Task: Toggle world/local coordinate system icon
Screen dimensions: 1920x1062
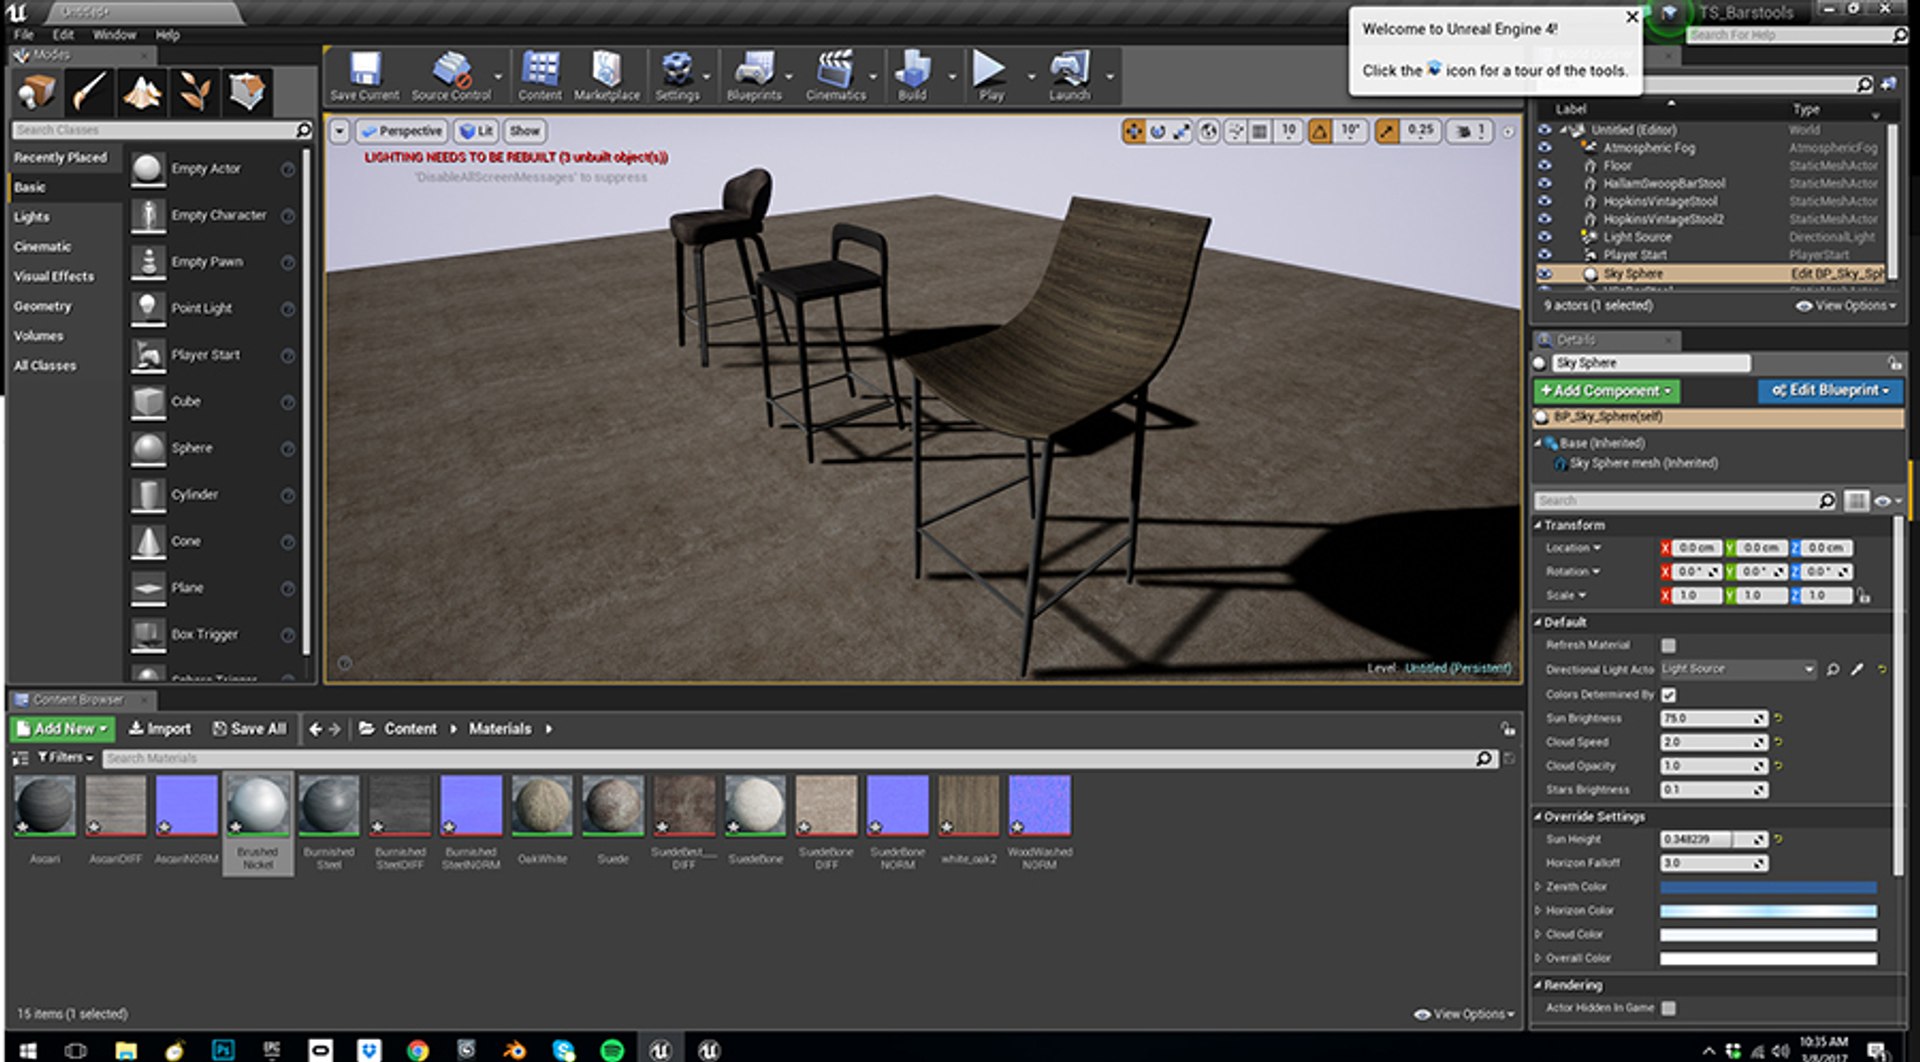Action: (1209, 131)
